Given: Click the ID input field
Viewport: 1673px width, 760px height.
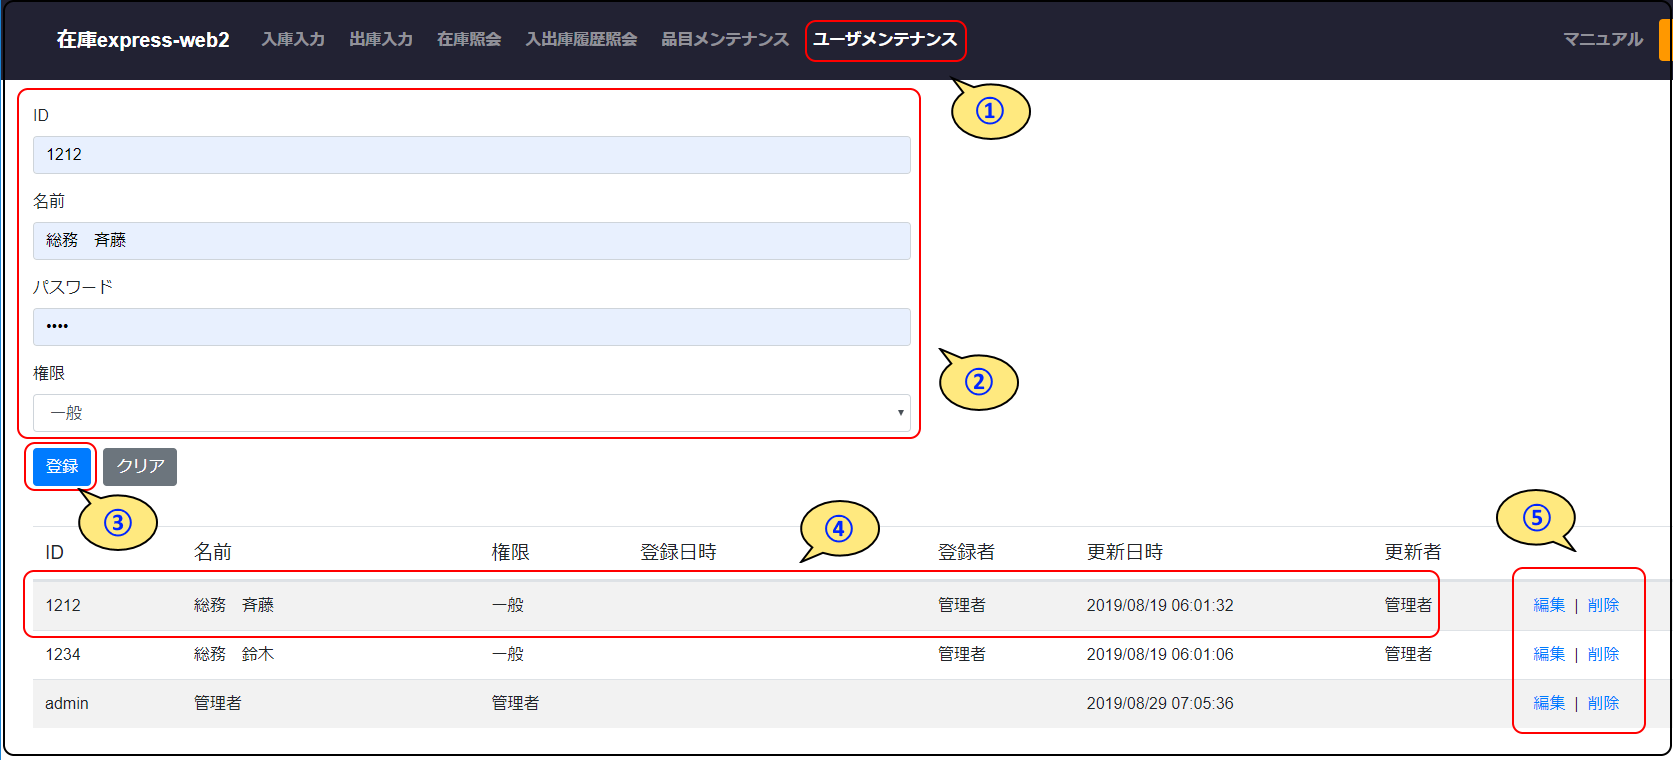Looking at the screenshot, I should [x=471, y=155].
